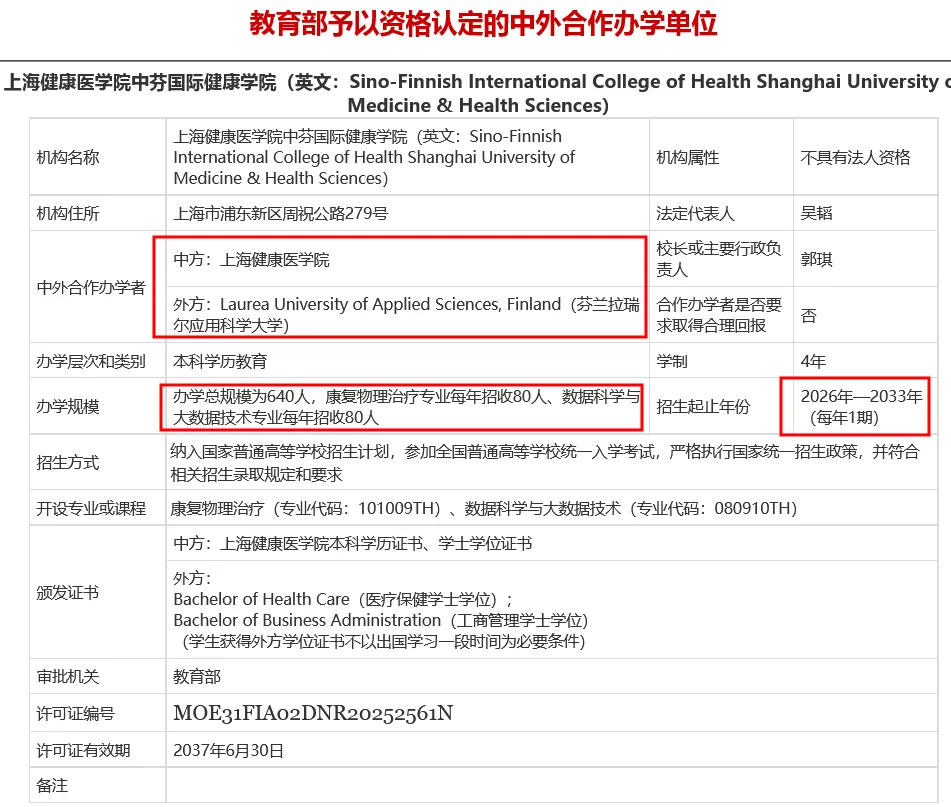Click the license number MOE31FIA02DNR20252561N
This screenshot has width=951, height=807.
313,713
